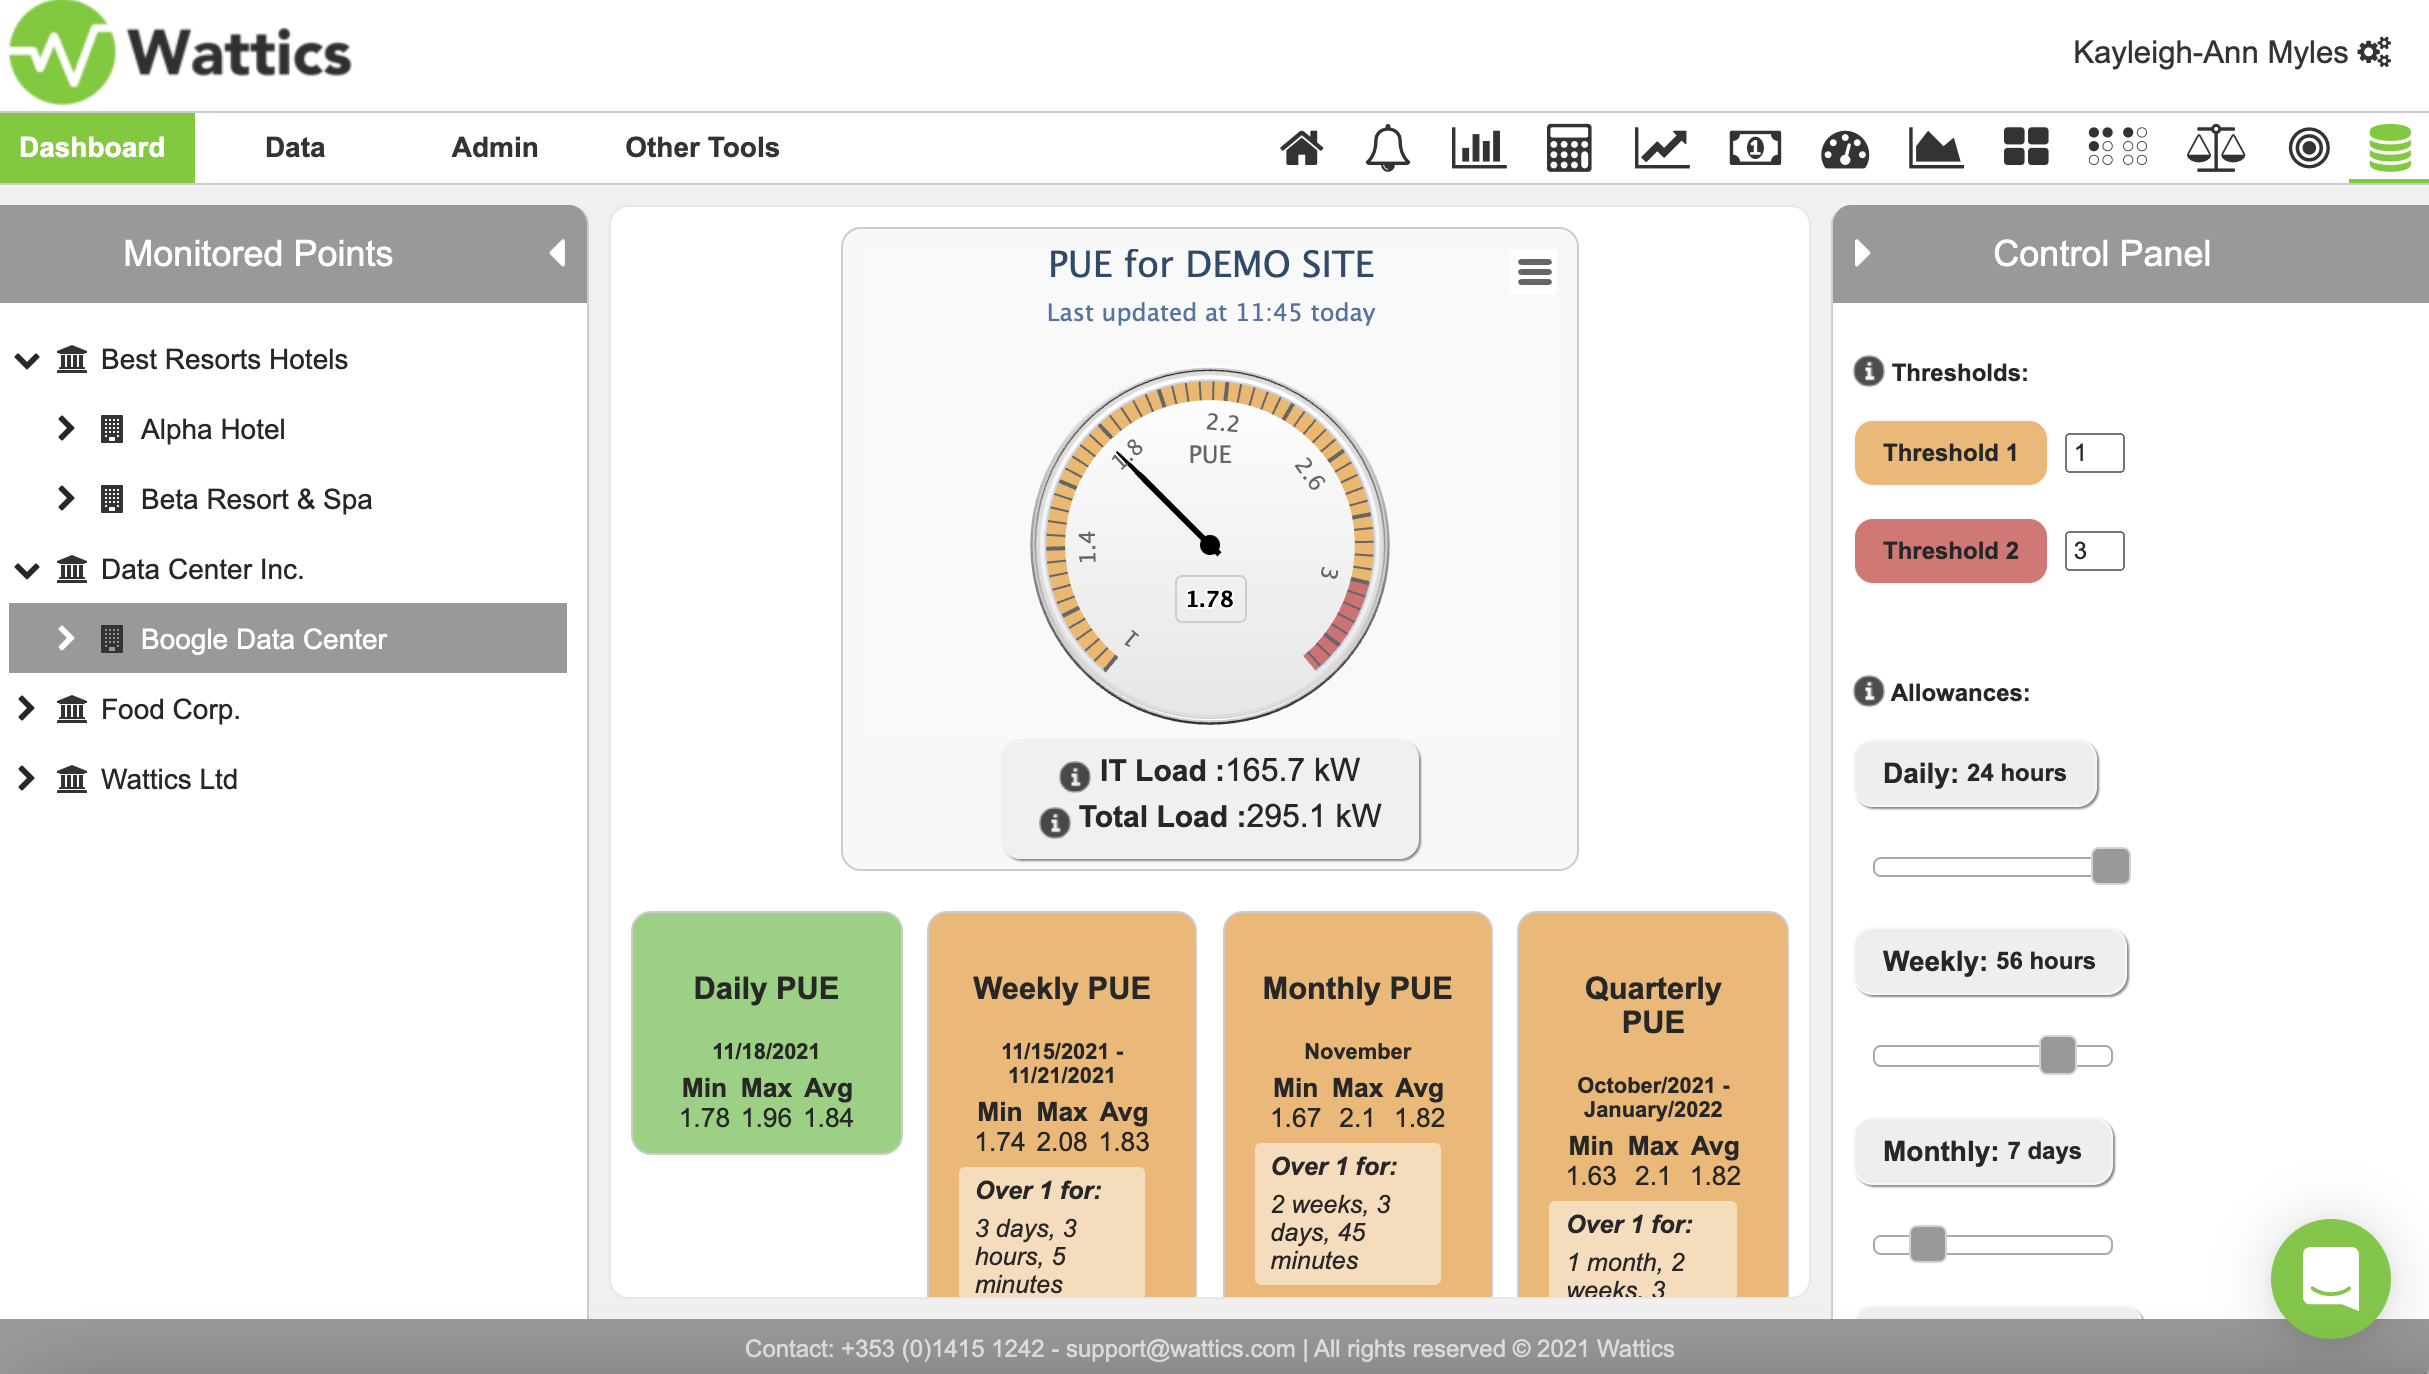Image resolution: width=2429 pixels, height=1374 pixels.
Task: Click the Threshold 2 value field
Action: [x=2093, y=551]
